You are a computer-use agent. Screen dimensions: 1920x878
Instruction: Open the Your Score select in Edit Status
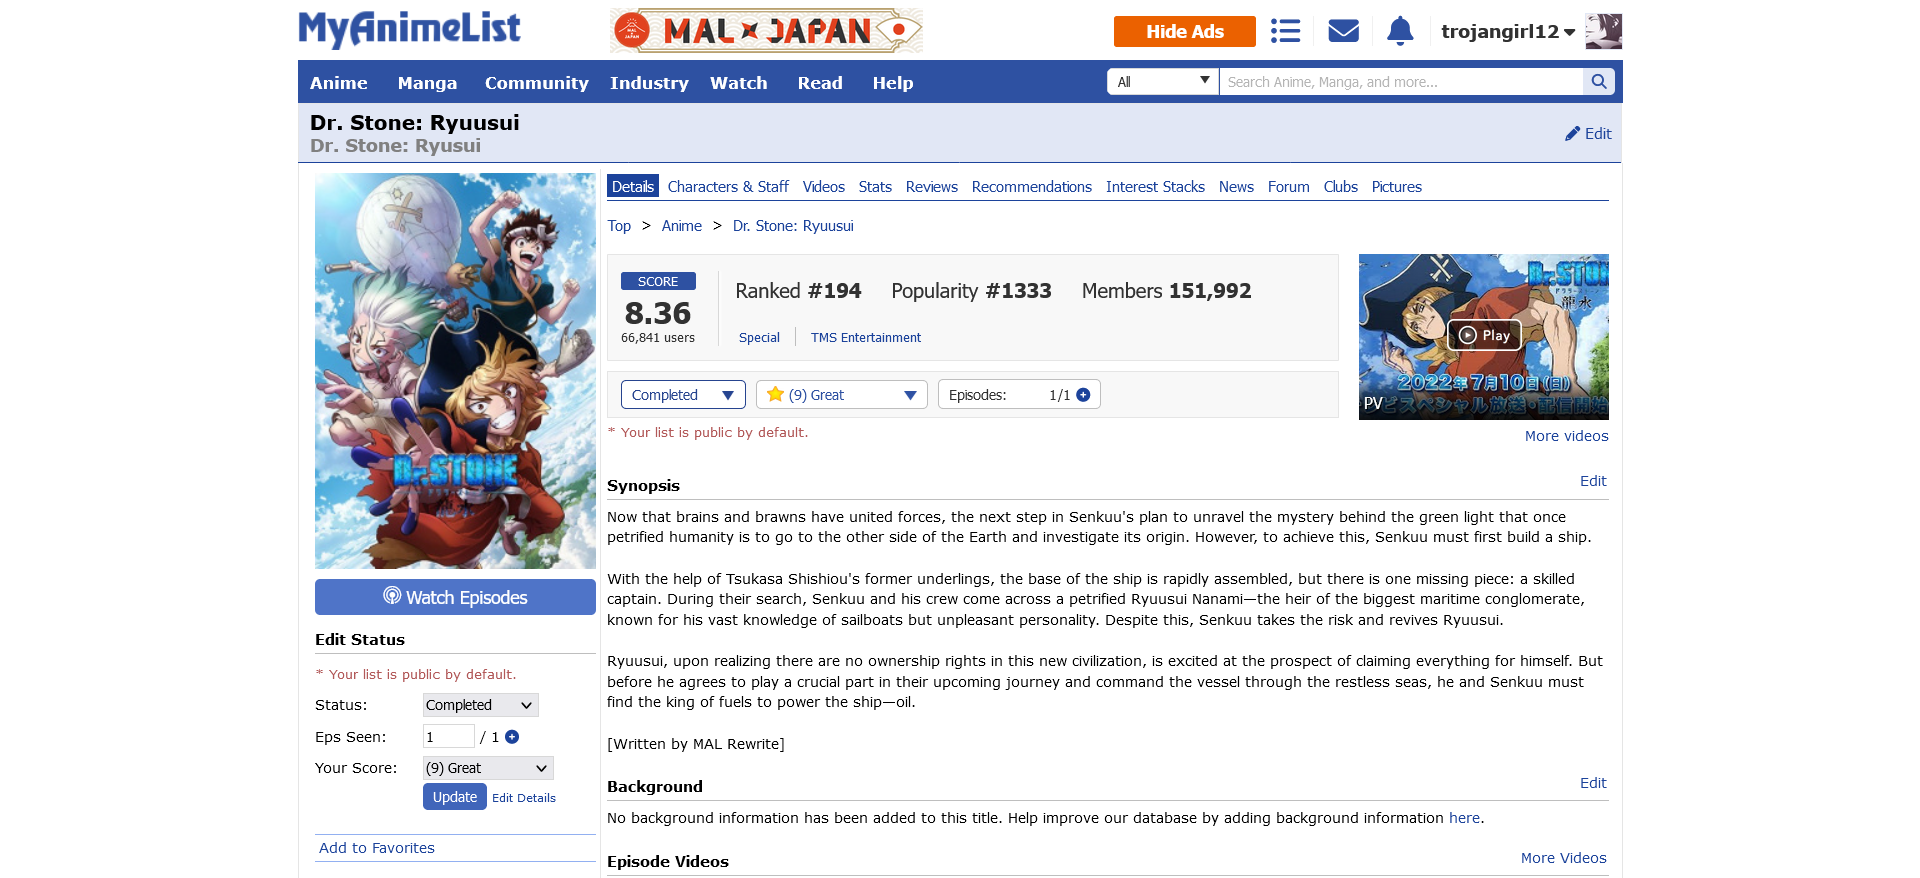[x=488, y=768]
